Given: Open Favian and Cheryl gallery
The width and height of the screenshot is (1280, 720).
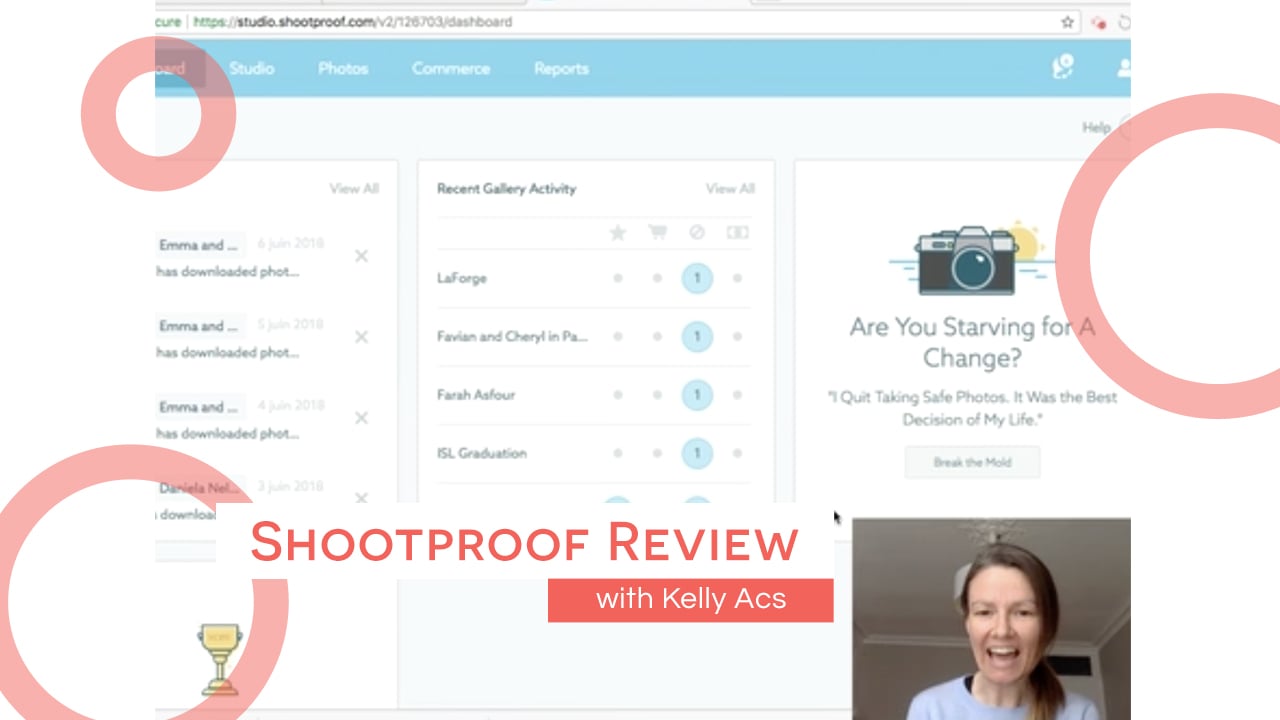Looking at the screenshot, I should coord(512,336).
